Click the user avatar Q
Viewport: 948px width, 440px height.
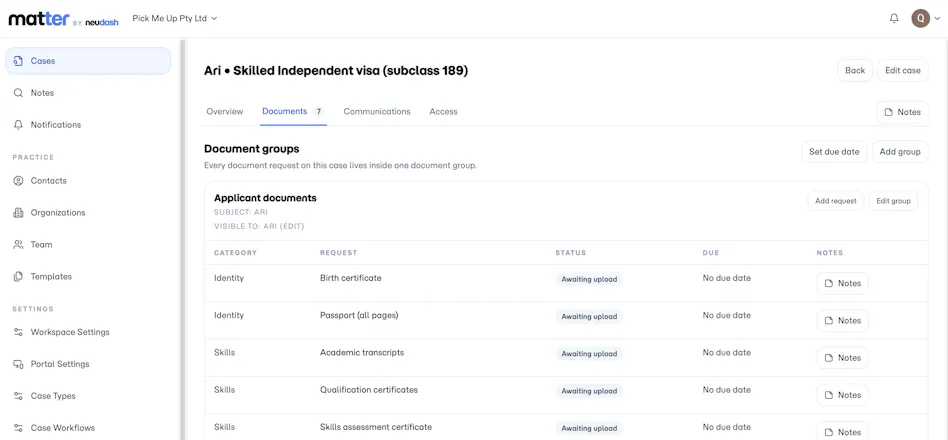(x=921, y=19)
